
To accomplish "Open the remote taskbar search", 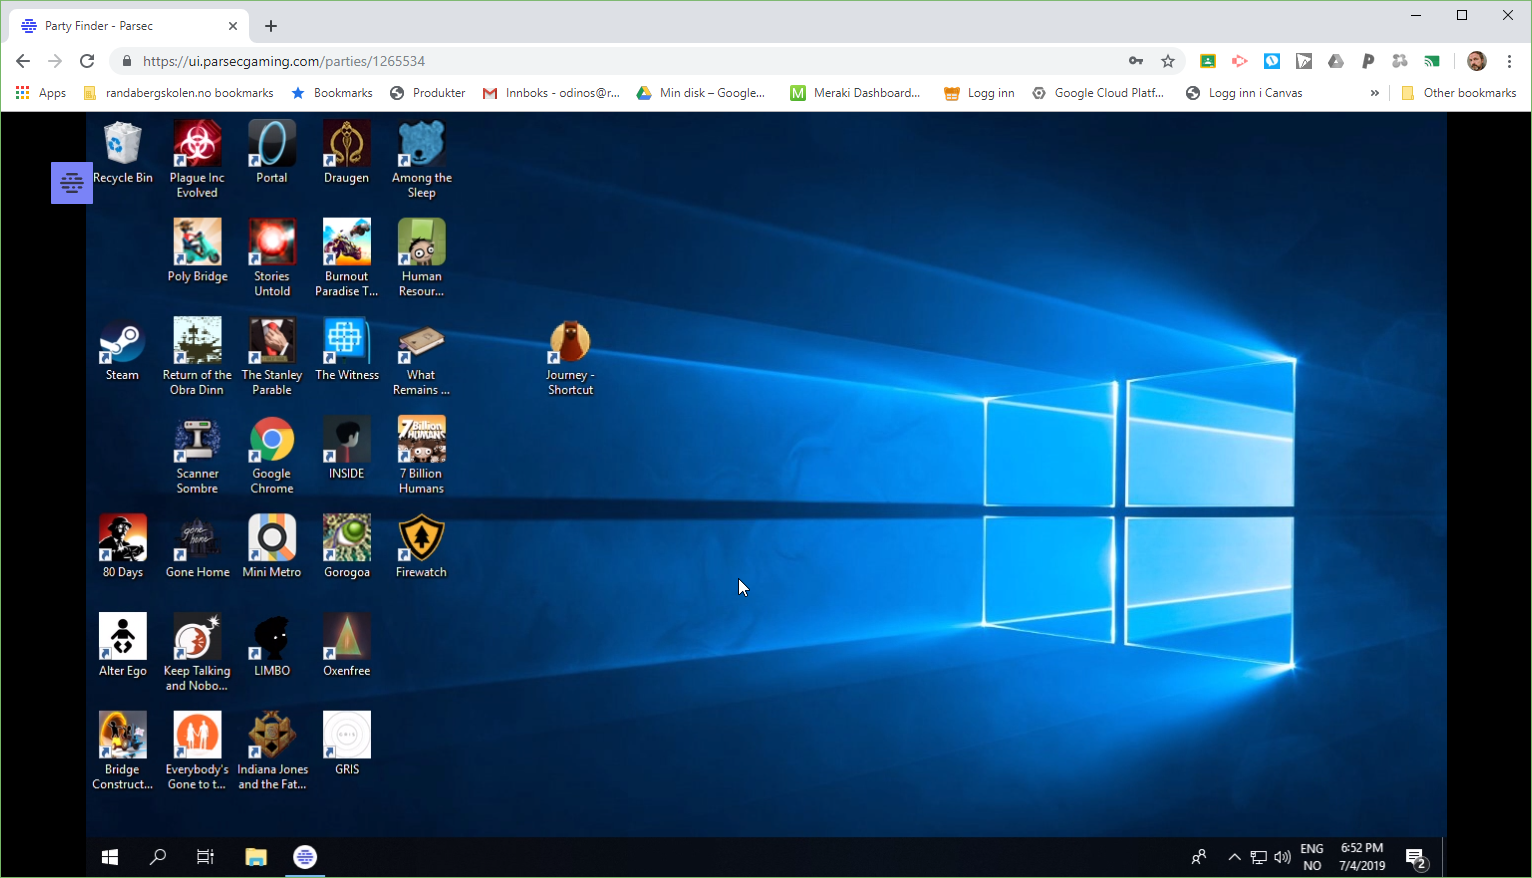I will 158,857.
